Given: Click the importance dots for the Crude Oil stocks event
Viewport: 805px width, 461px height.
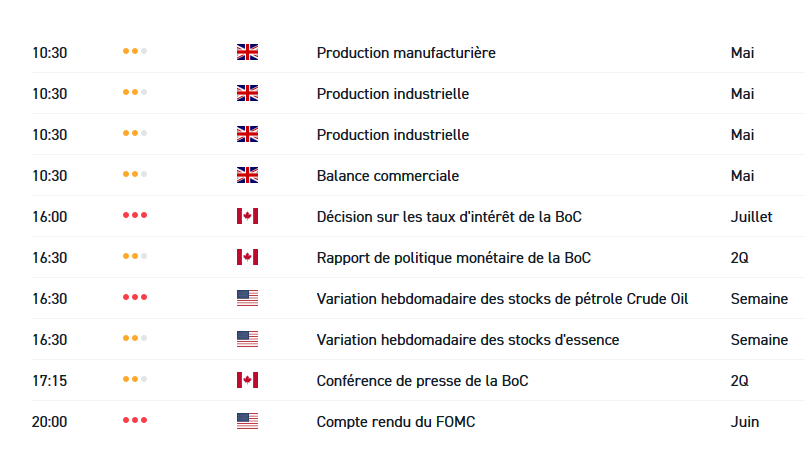Looking at the screenshot, I should point(135,298).
